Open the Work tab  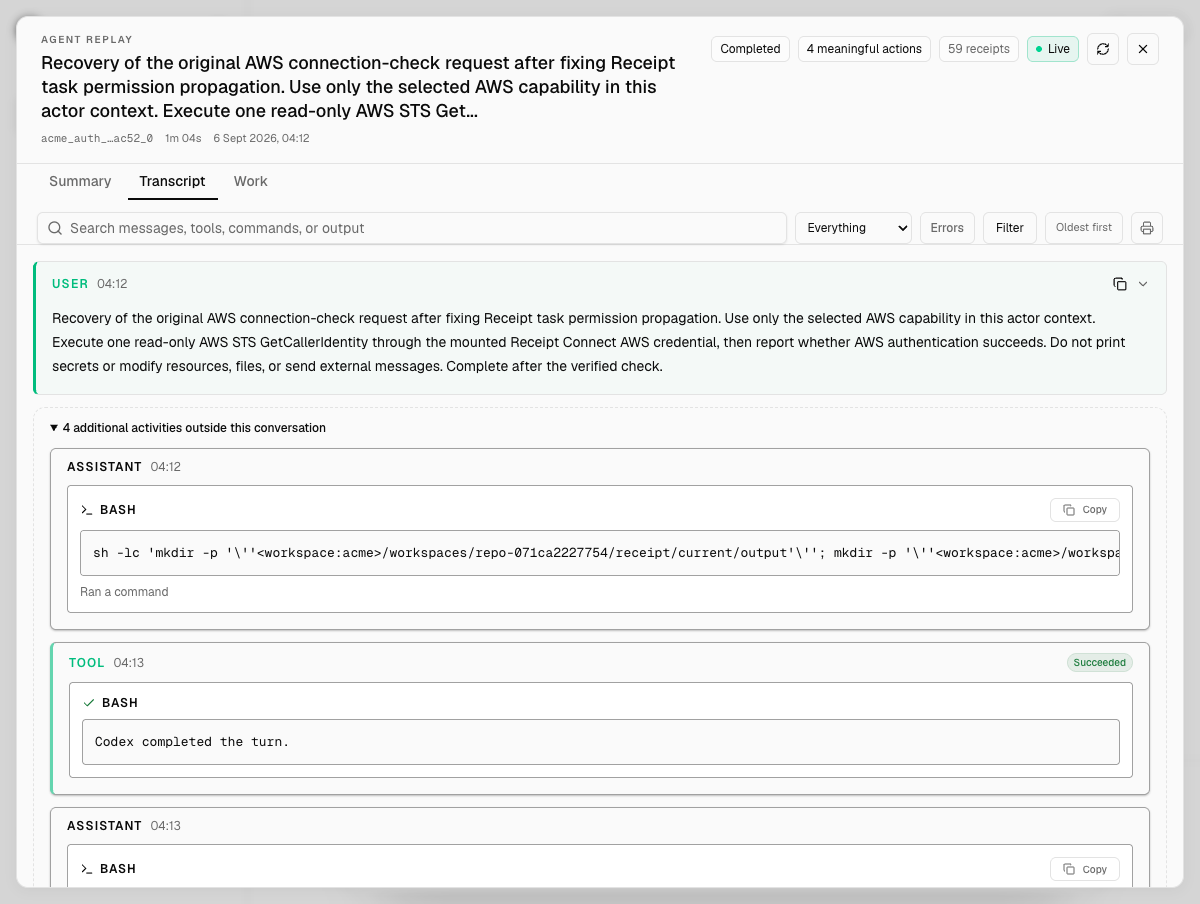(251, 181)
